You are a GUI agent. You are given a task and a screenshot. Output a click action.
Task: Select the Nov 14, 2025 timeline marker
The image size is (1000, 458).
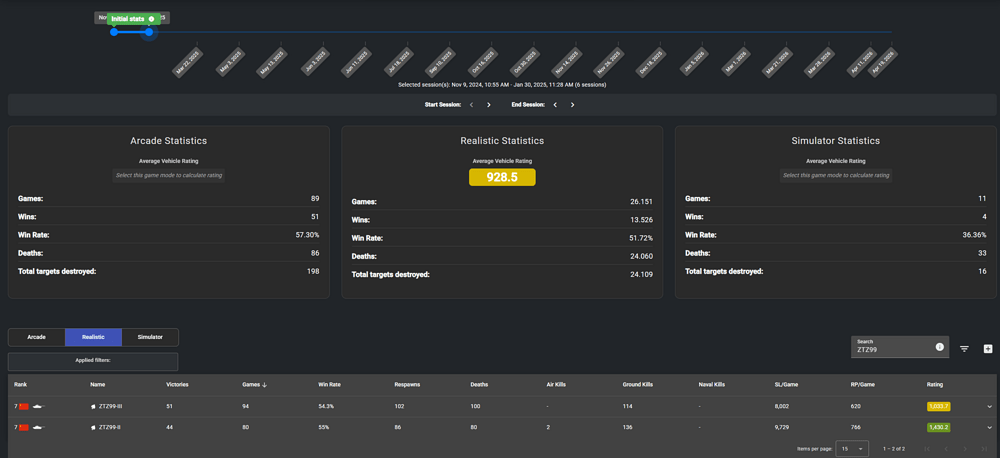click(x=566, y=63)
